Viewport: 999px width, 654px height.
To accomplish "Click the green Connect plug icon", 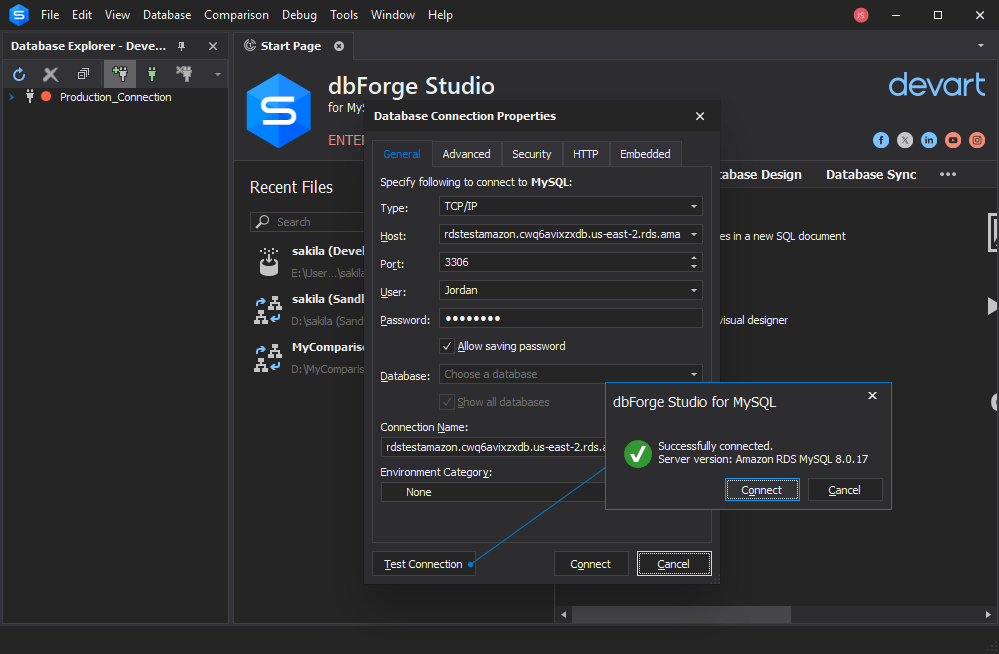I will (151, 73).
